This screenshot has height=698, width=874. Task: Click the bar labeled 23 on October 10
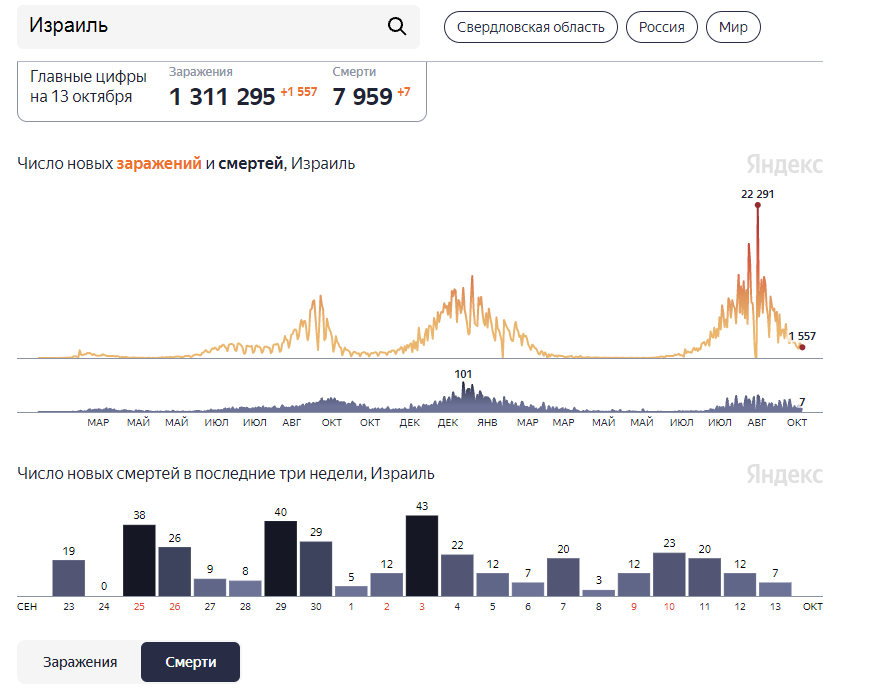[669, 575]
